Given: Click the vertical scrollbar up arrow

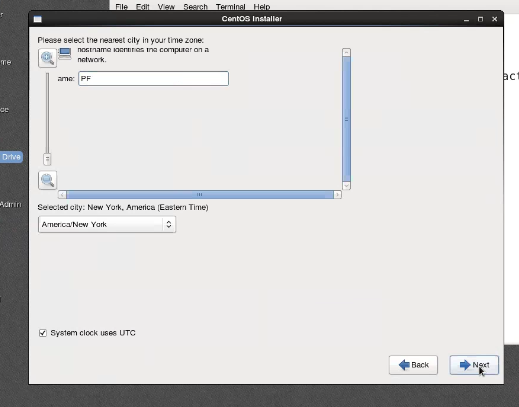Looking at the screenshot, I should (346, 52).
